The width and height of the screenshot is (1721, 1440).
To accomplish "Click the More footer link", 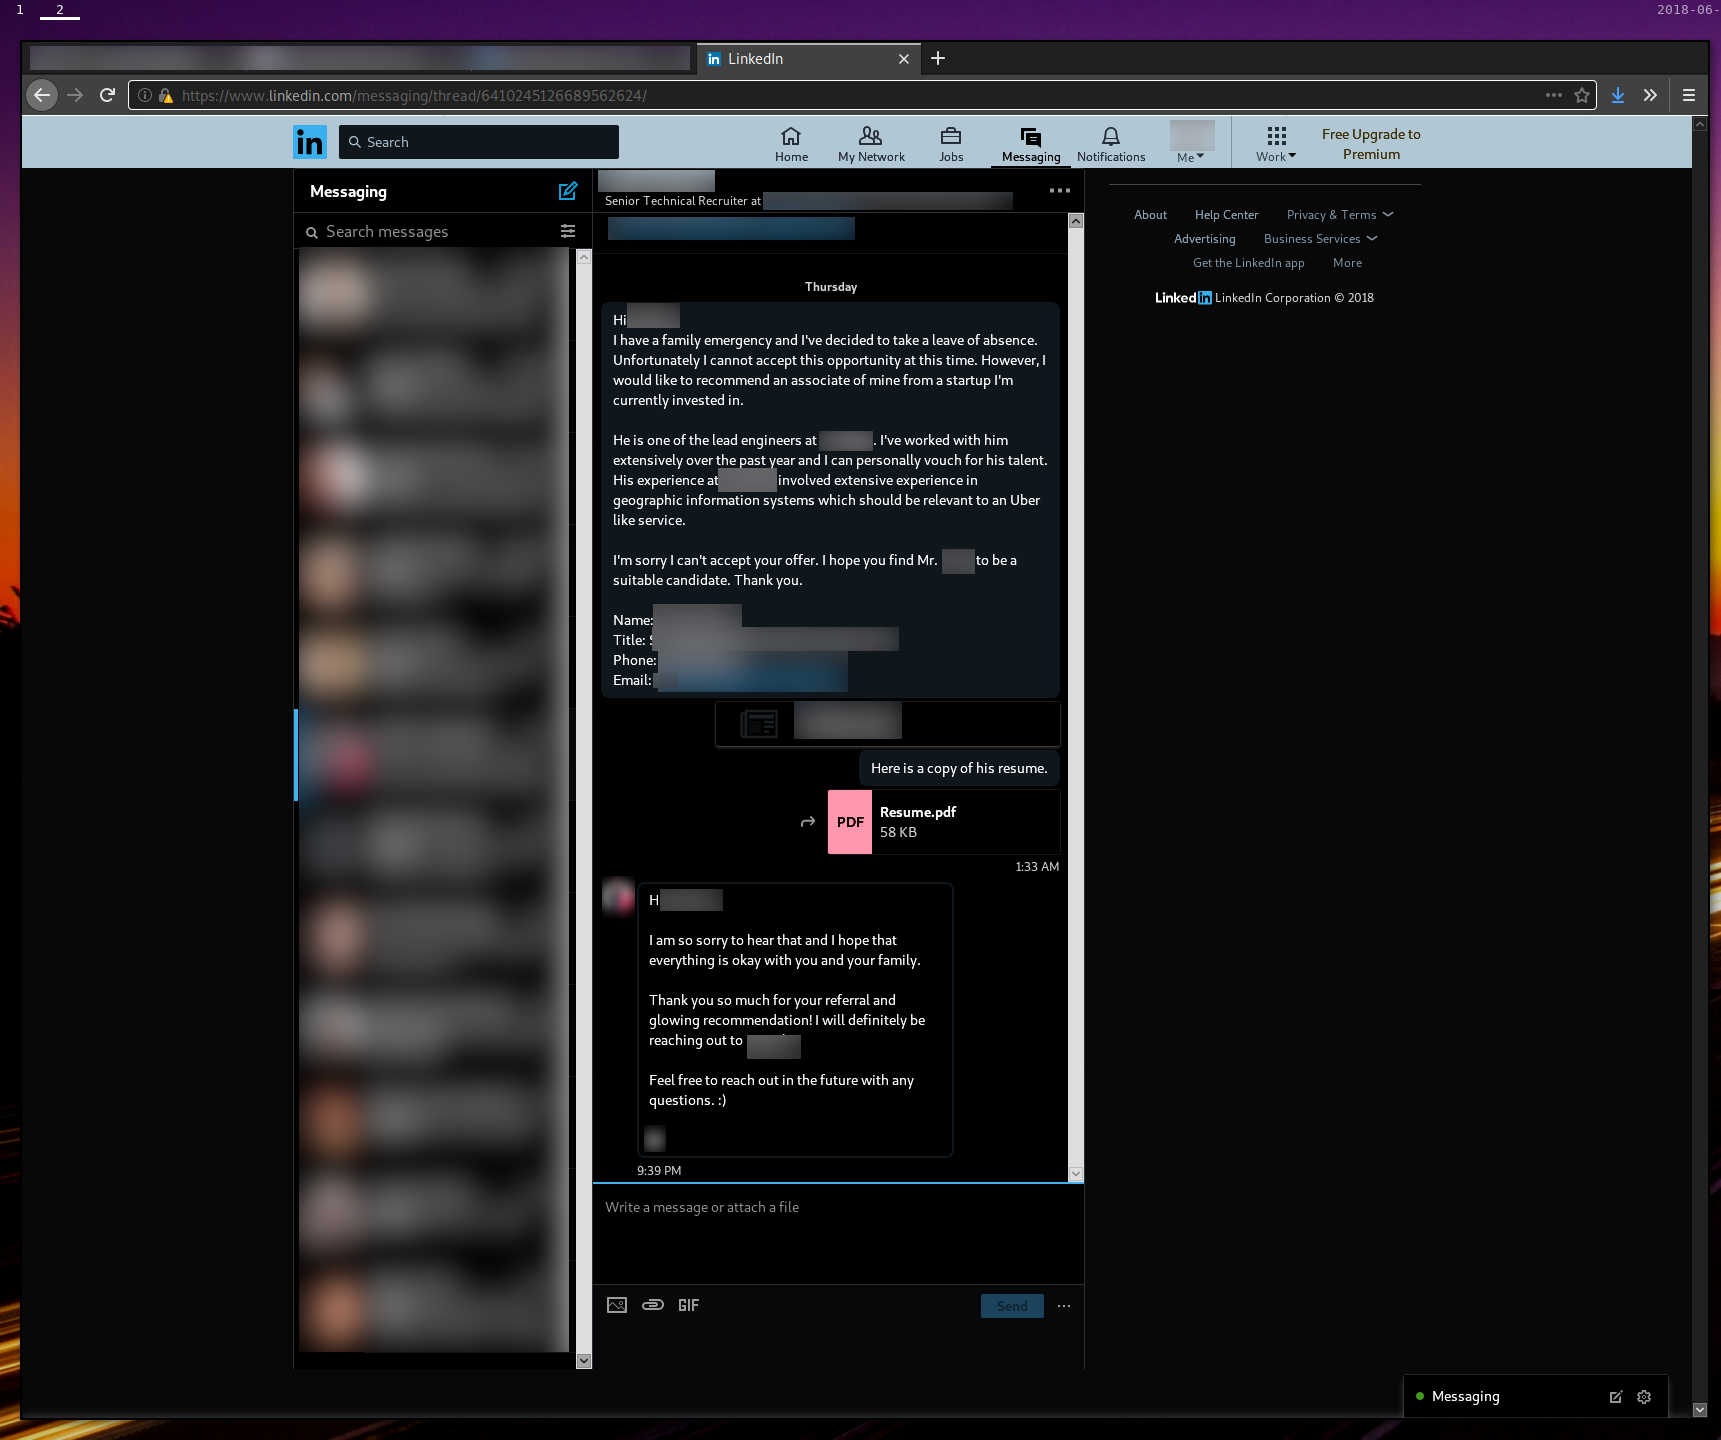I will [x=1347, y=263].
